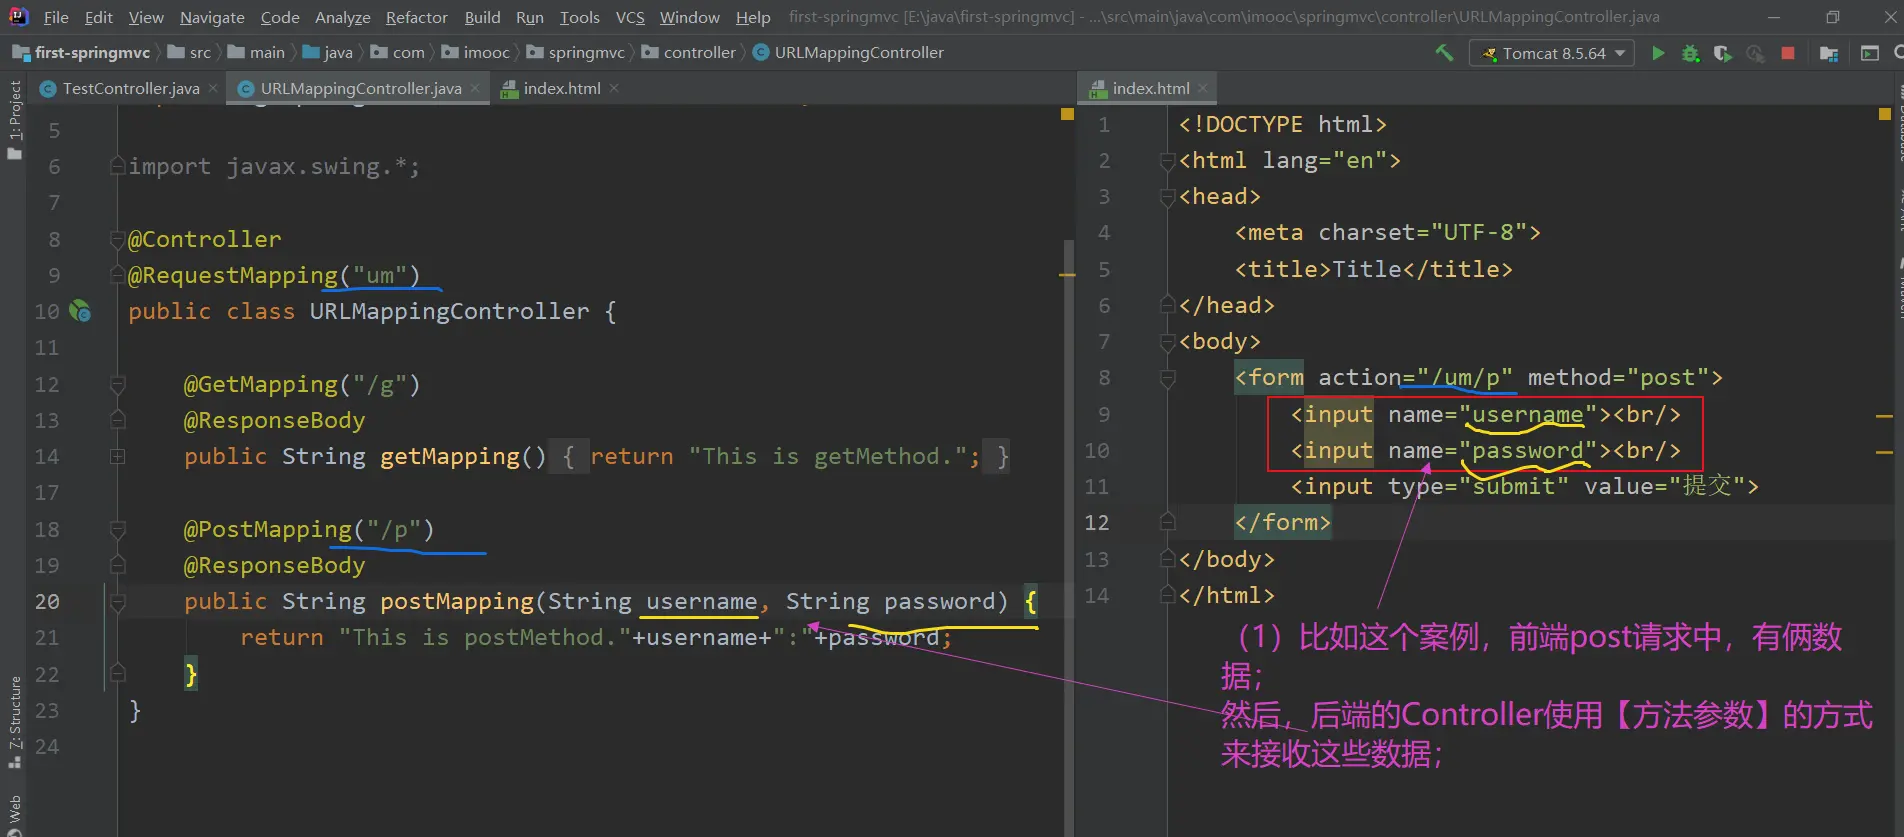
Task: Collapse the import statements fold
Action: tap(117, 167)
